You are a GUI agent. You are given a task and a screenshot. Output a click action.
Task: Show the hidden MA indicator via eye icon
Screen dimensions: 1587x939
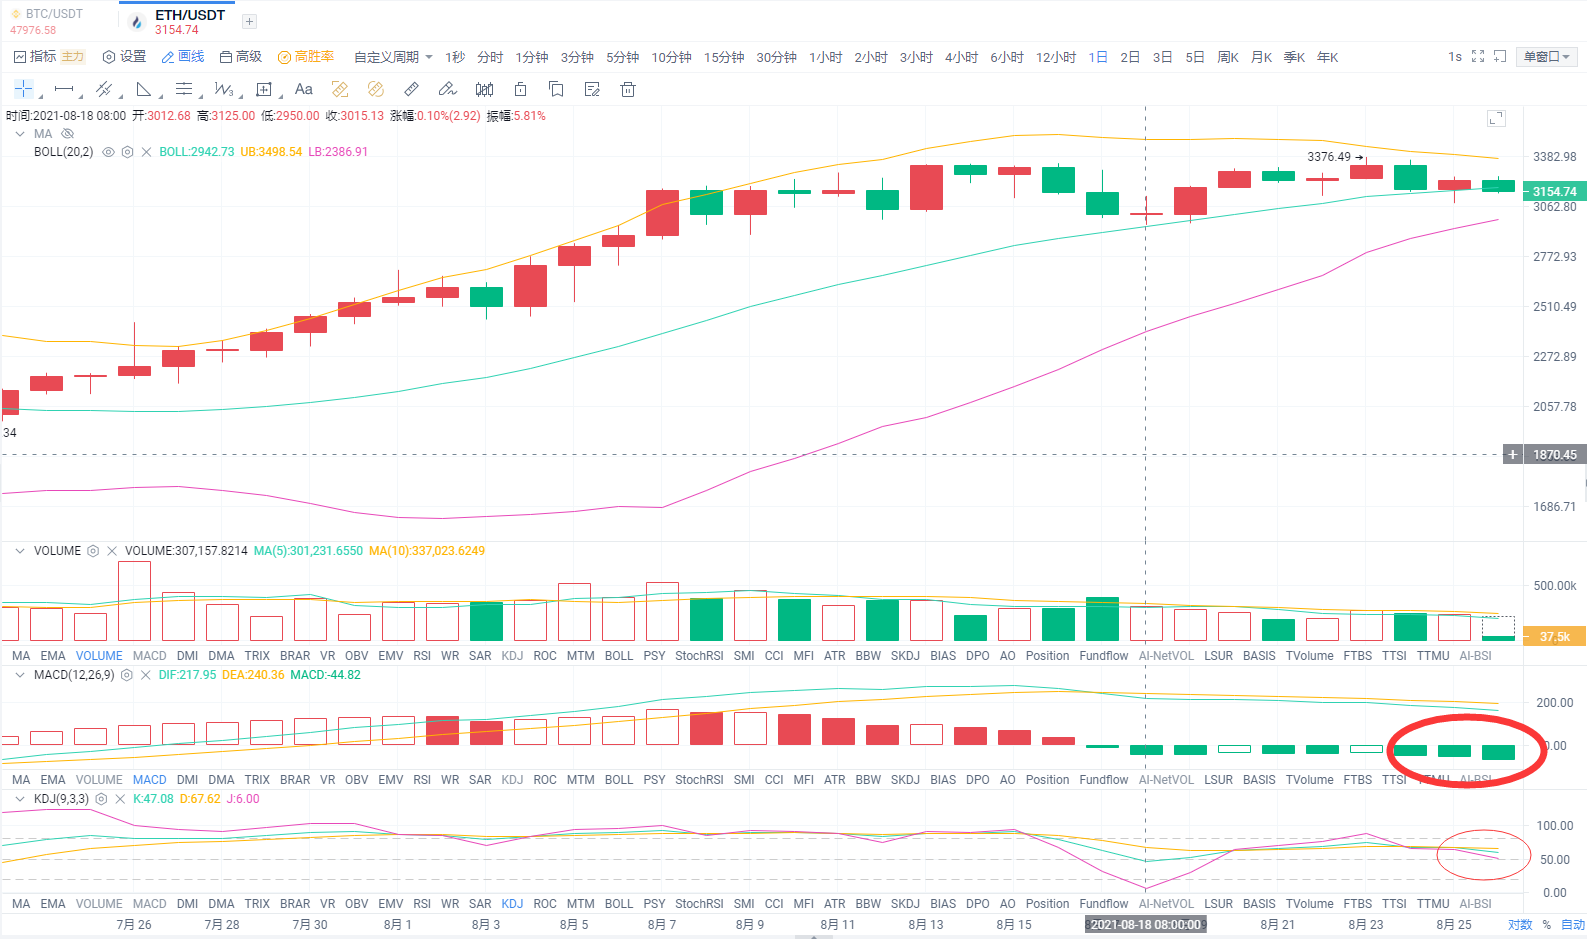point(68,134)
